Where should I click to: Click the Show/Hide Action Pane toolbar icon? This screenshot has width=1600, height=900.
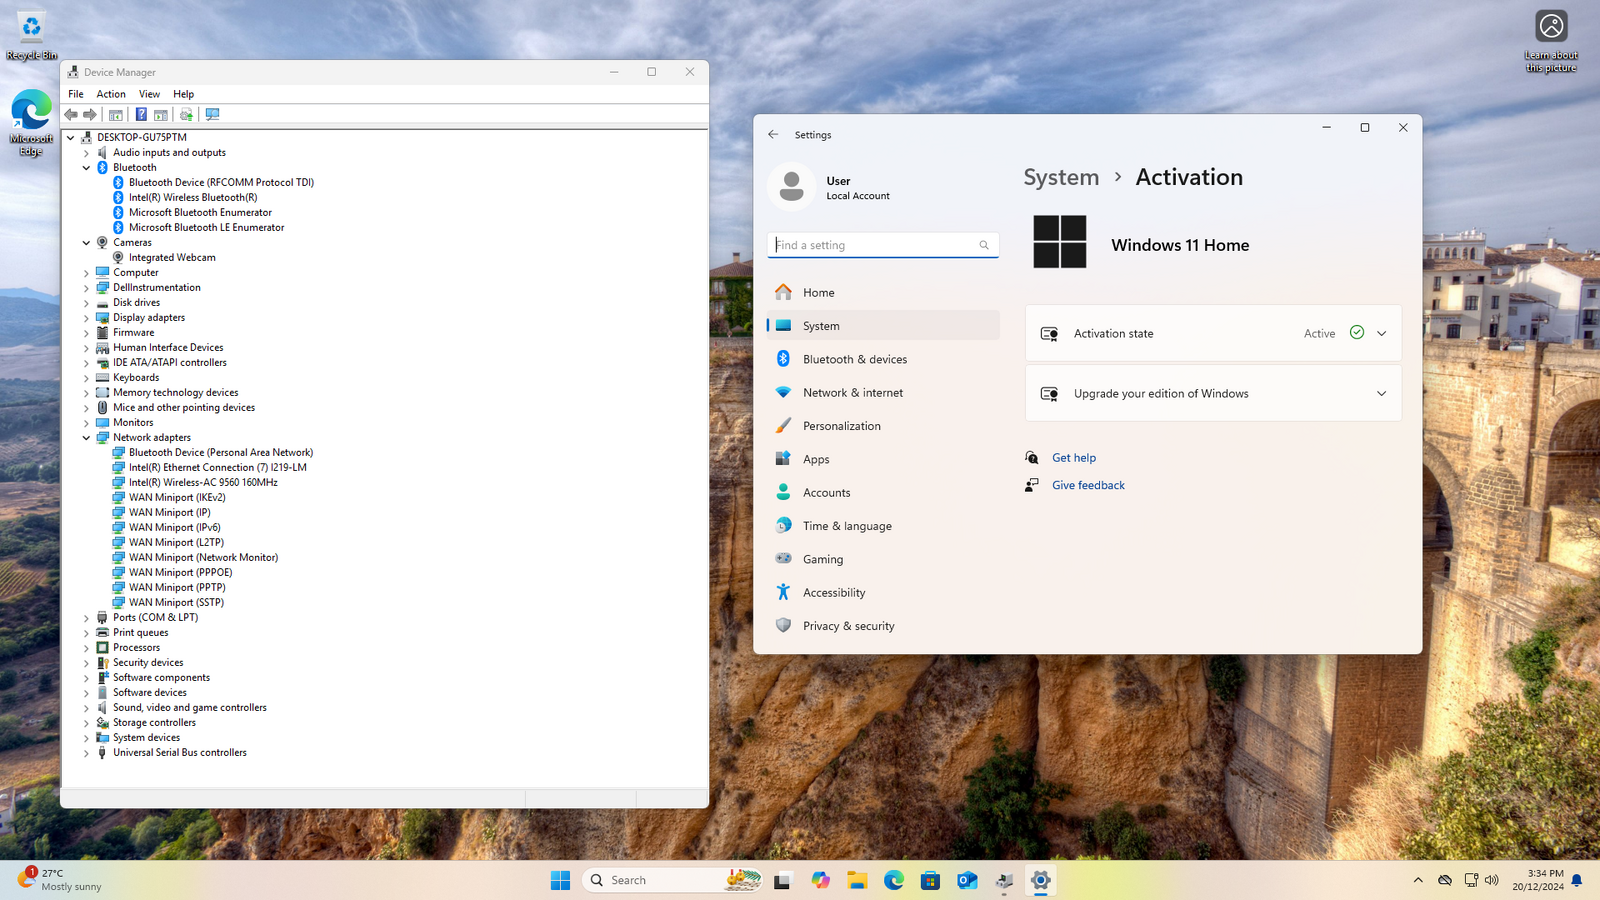(x=161, y=115)
